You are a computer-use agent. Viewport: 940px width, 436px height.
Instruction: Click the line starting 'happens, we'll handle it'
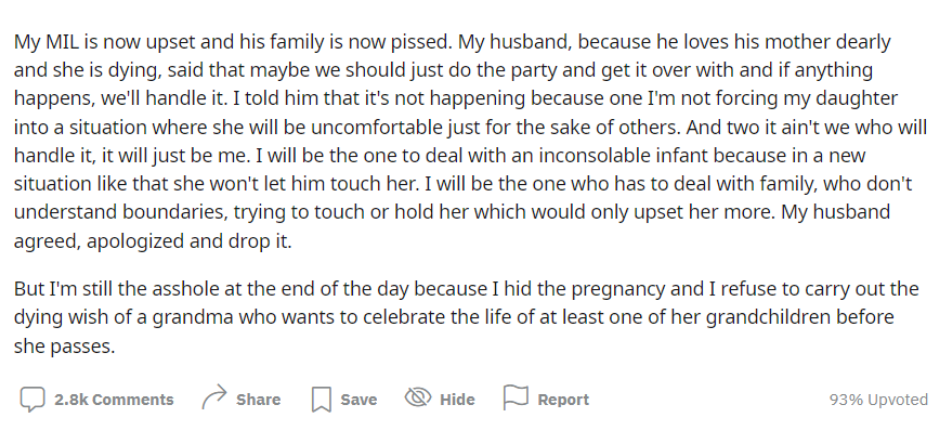coord(456,98)
